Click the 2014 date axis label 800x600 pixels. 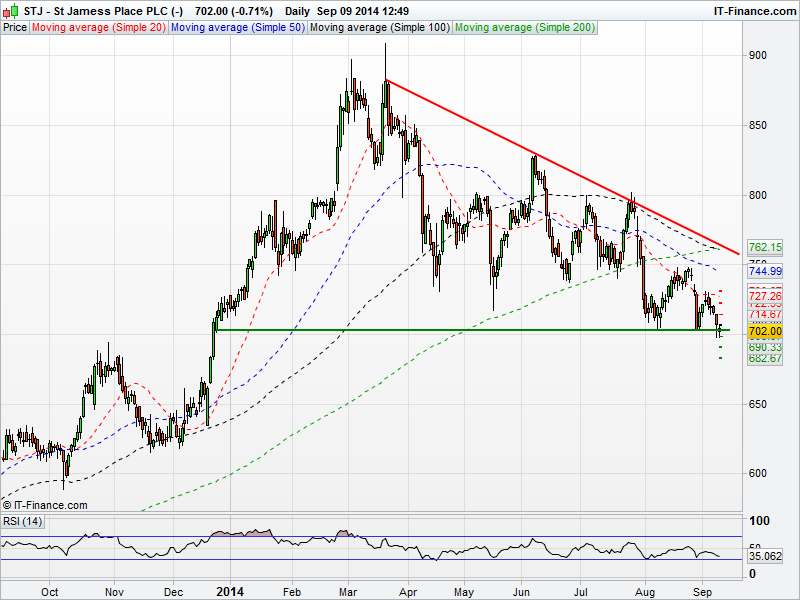click(x=230, y=592)
